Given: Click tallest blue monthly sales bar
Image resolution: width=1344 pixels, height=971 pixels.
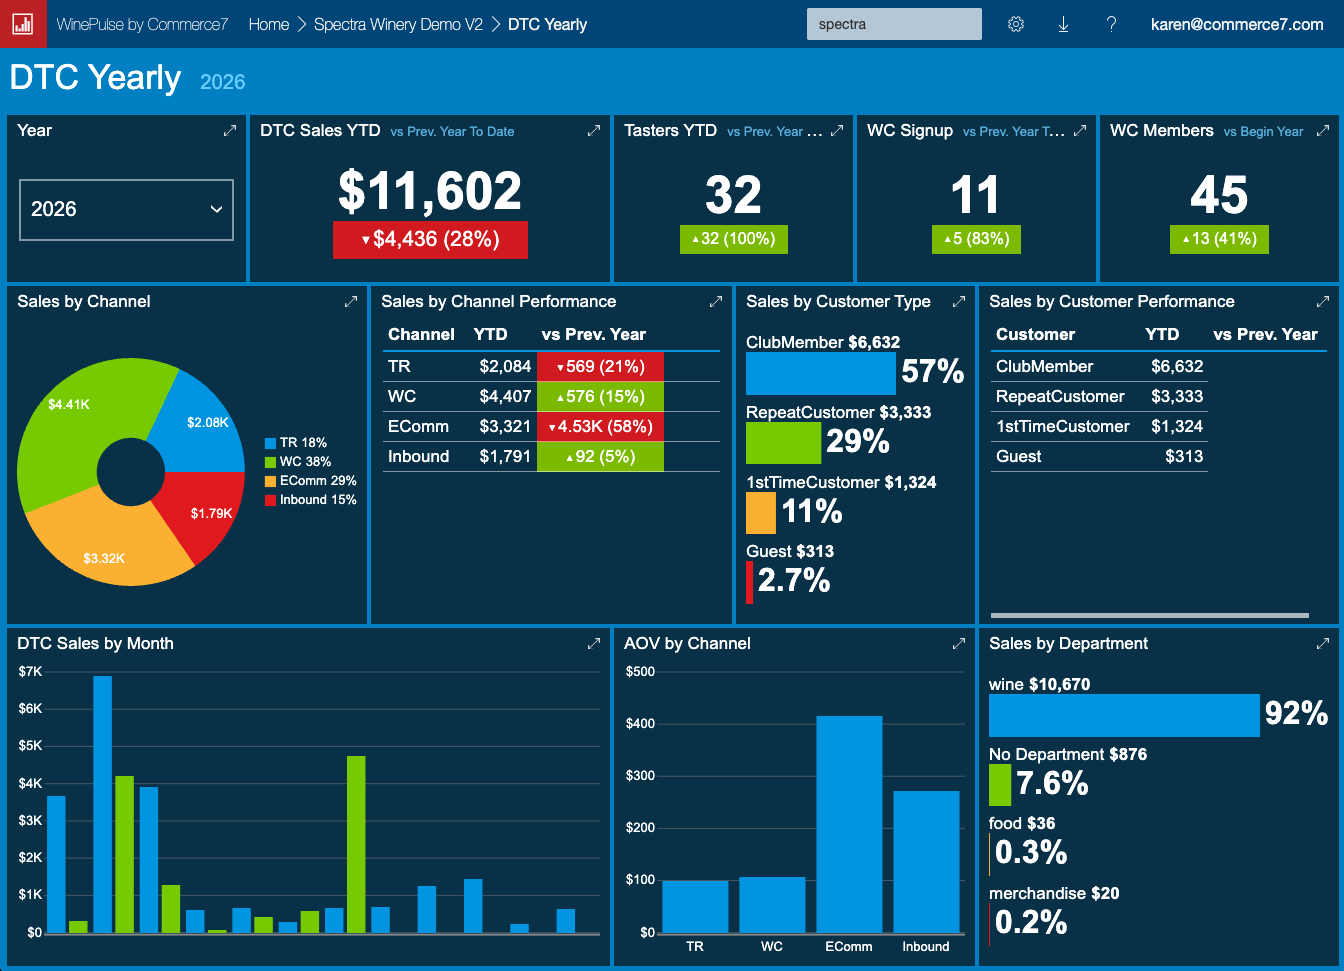Looking at the screenshot, I should [102, 805].
